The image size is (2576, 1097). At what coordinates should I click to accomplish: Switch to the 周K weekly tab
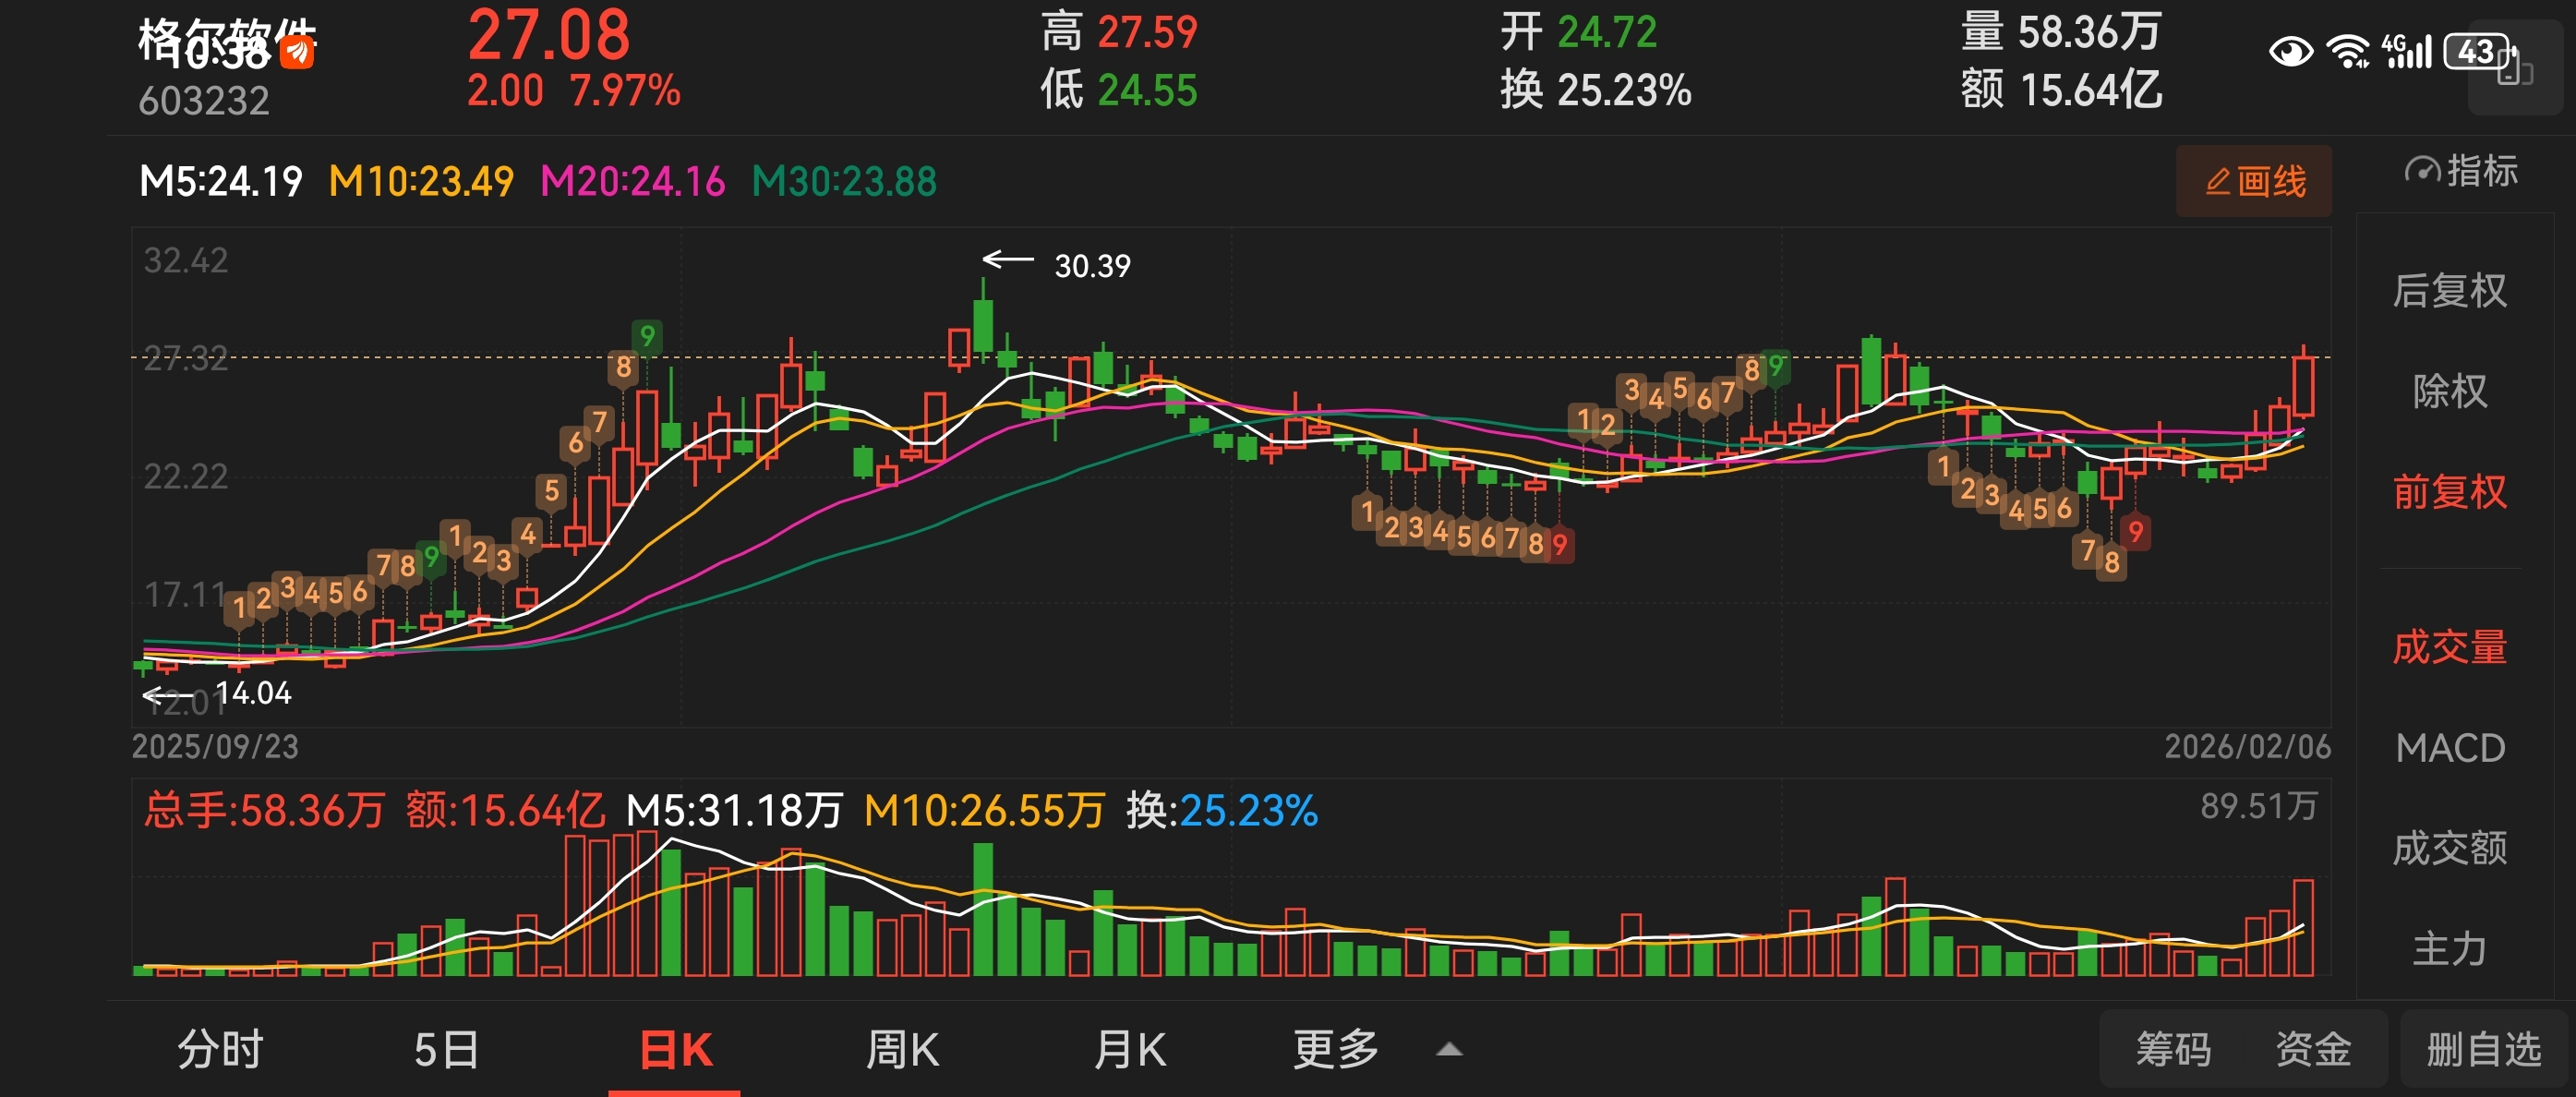[901, 1050]
